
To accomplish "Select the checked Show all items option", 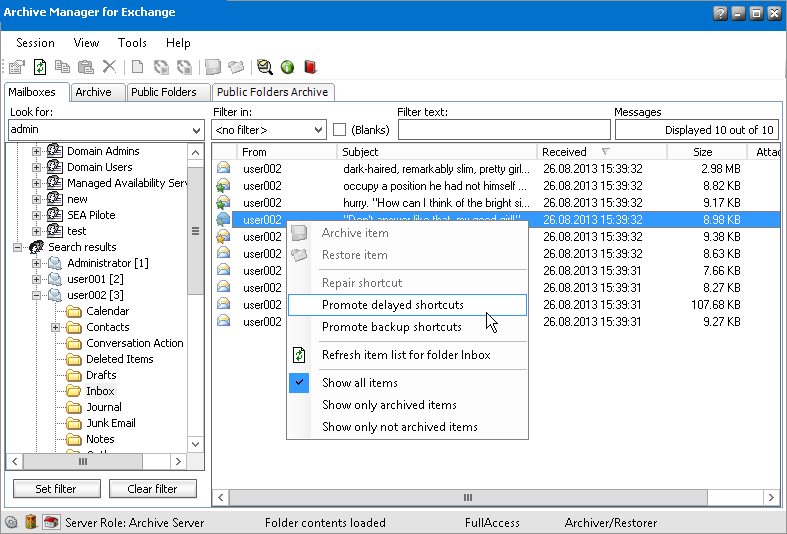I will point(359,383).
